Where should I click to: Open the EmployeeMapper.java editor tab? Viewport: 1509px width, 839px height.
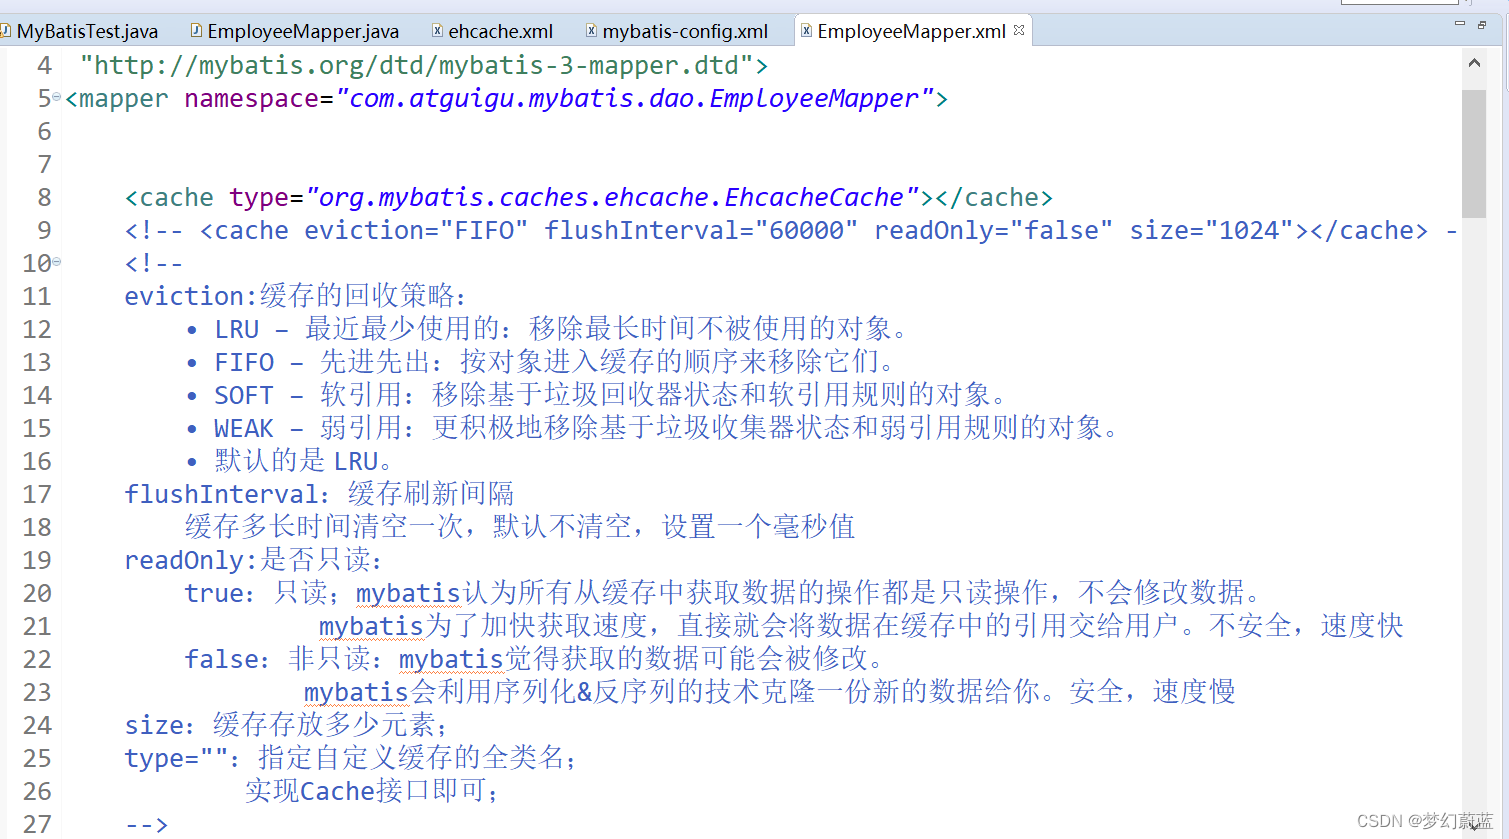tap(294, 31)
